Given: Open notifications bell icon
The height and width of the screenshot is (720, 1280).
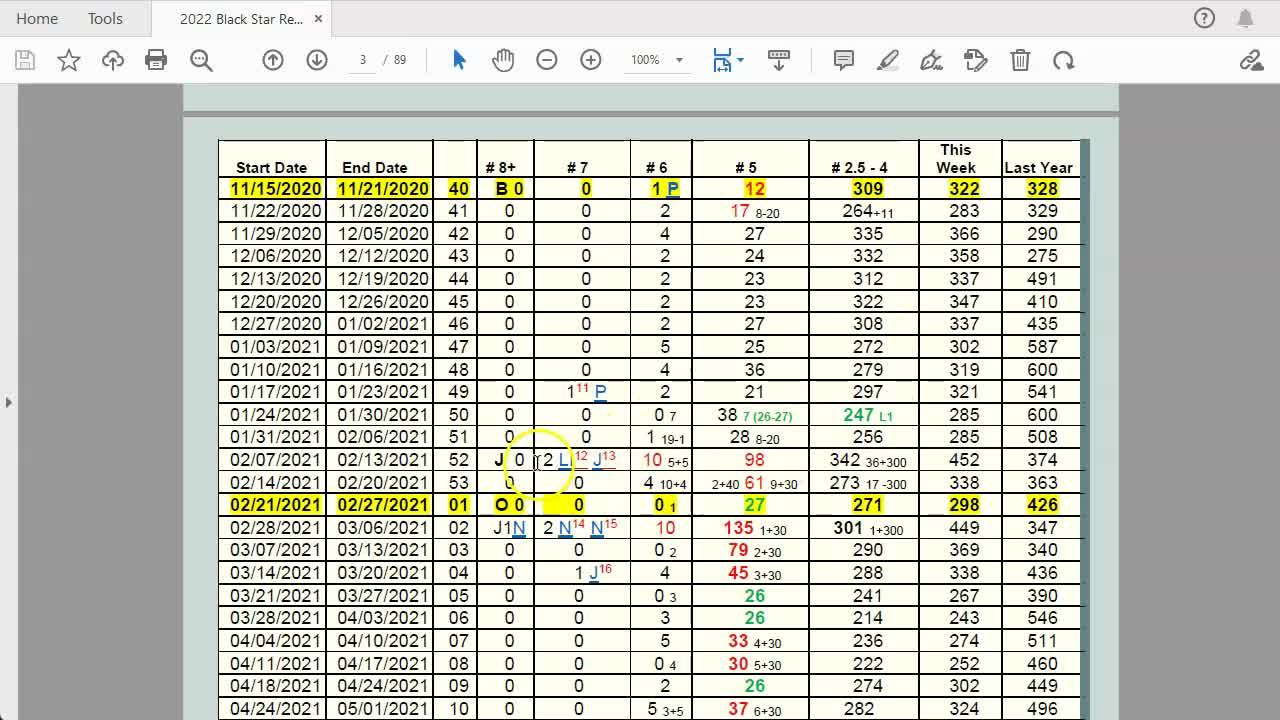Looking at the screenshot, I should pyautogui.click(x=1245, y=18).
